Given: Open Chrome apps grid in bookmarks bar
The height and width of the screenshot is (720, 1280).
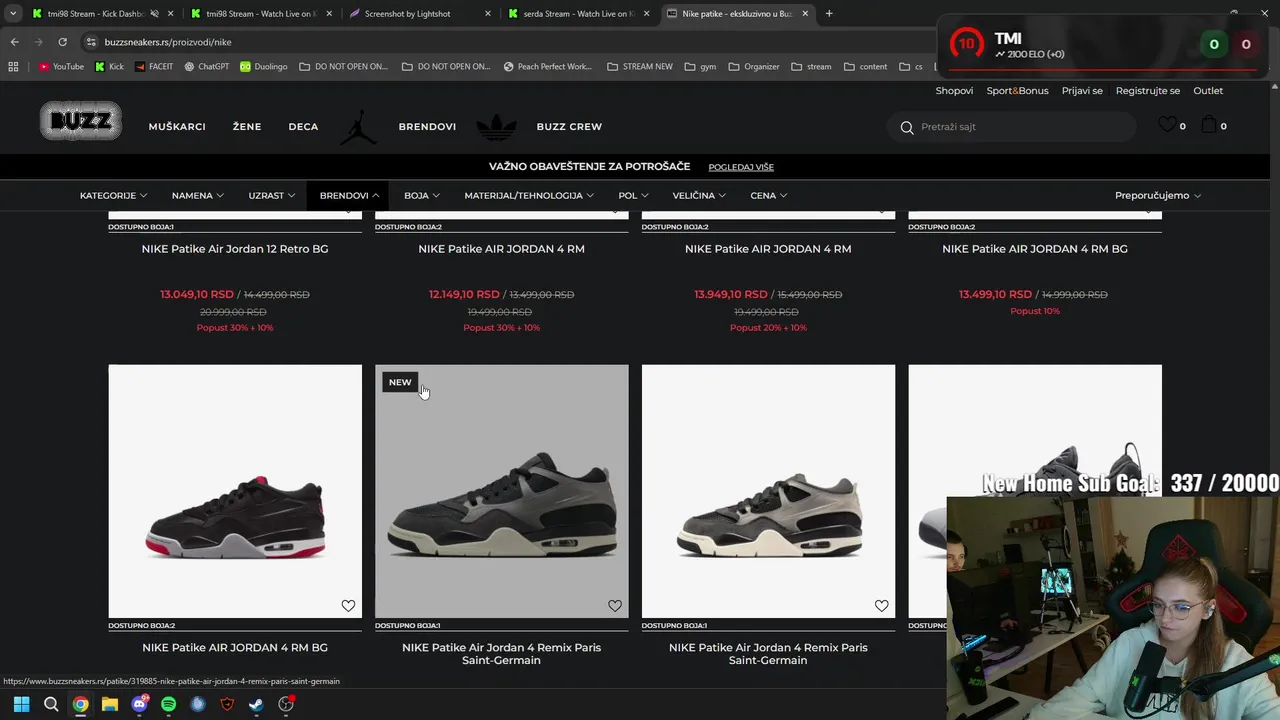Looking at the screenshot, I should [13, 67].
